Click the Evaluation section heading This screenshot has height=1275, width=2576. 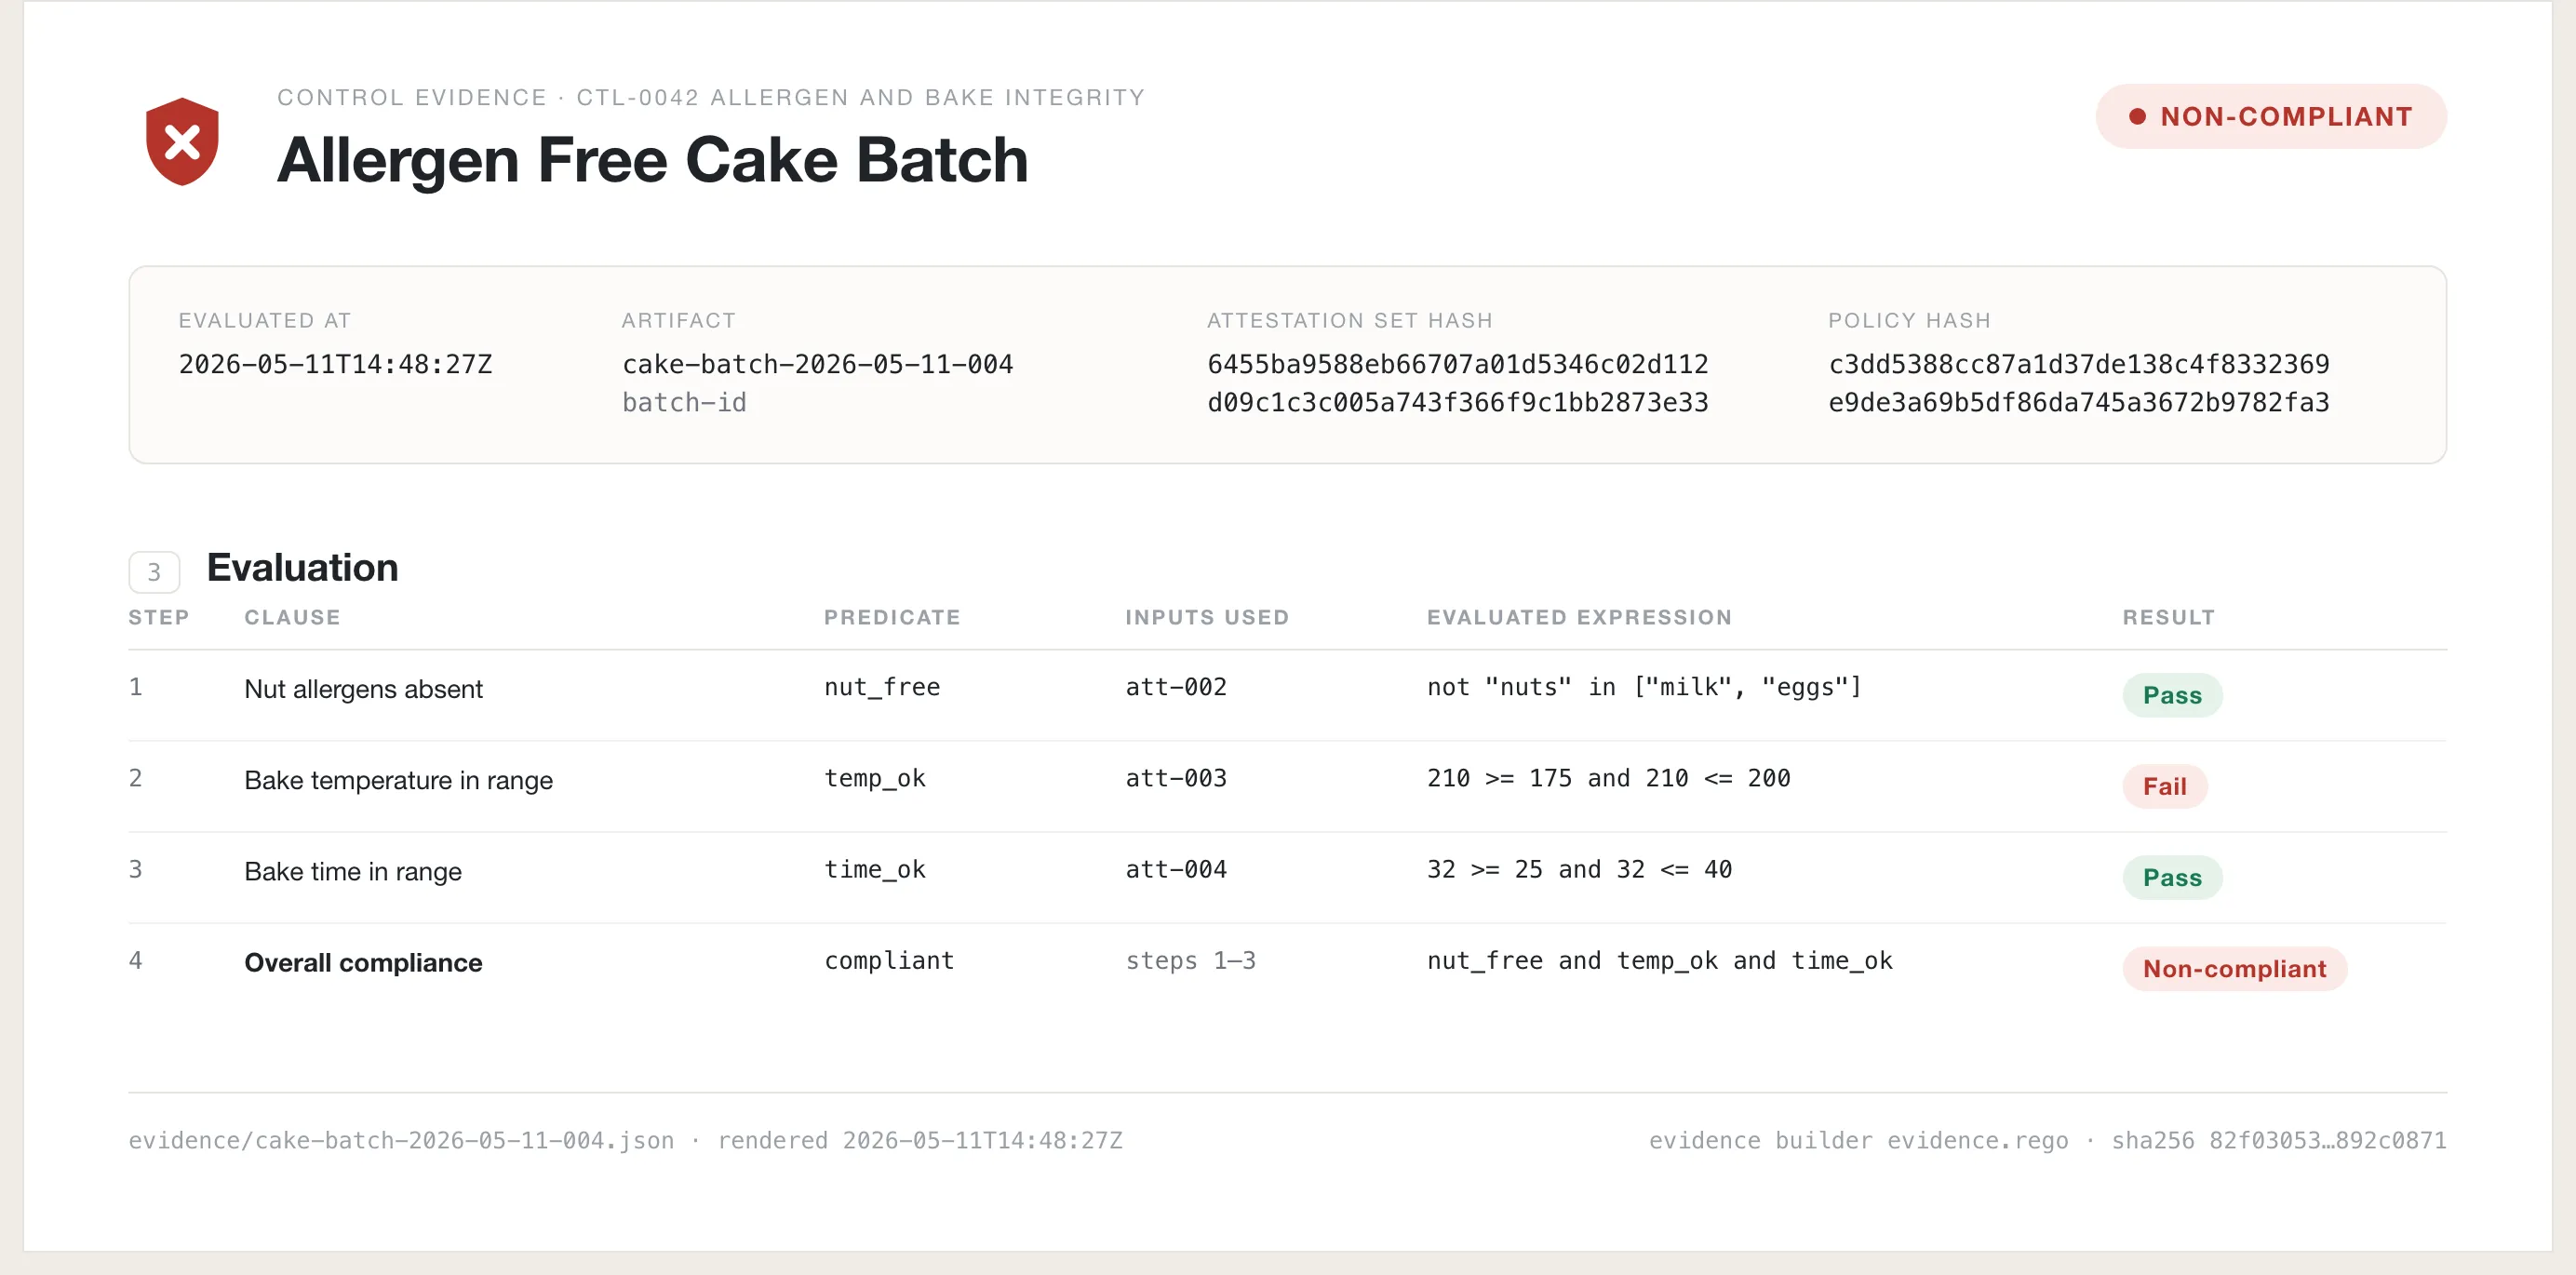tap(302, 567)
